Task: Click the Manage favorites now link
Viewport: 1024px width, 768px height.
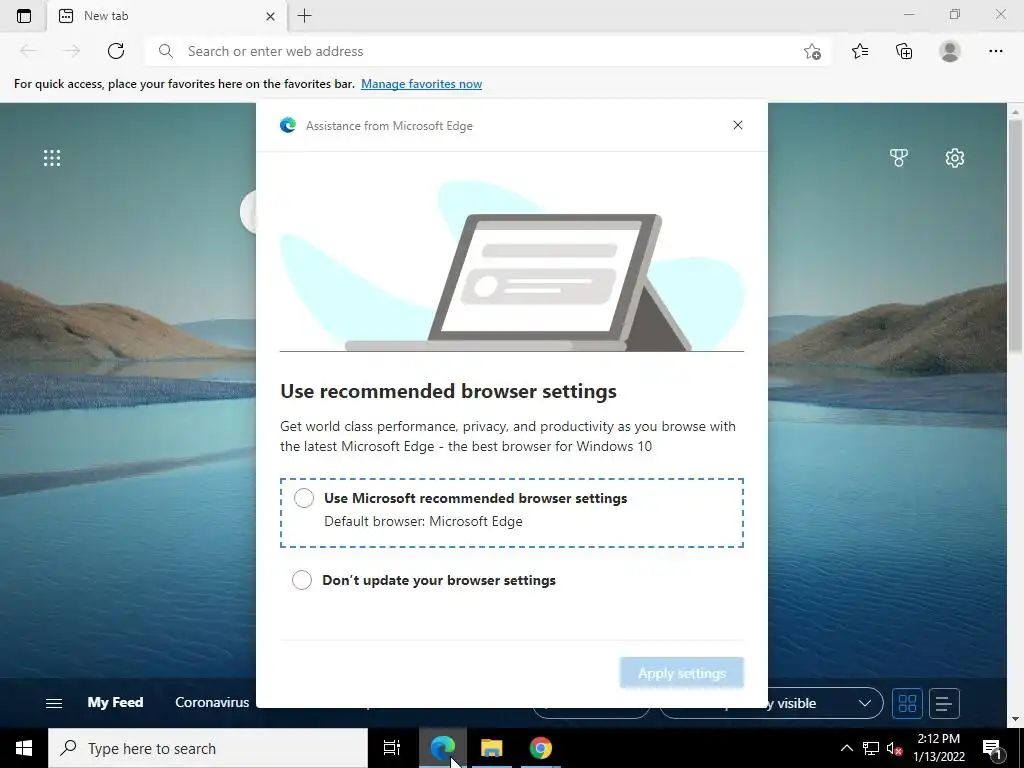Action: click(x=421, y=84)
